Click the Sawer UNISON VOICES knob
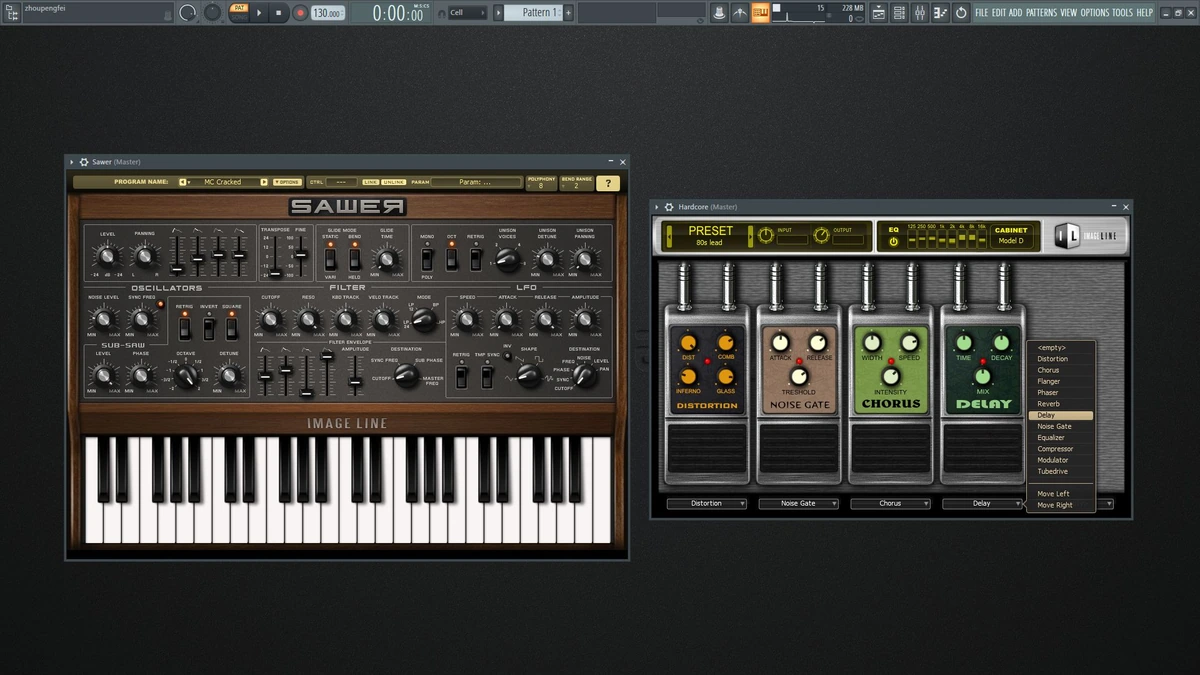Image resolution: width=1200 pixels, height=675 pixels. coord(507,259)
